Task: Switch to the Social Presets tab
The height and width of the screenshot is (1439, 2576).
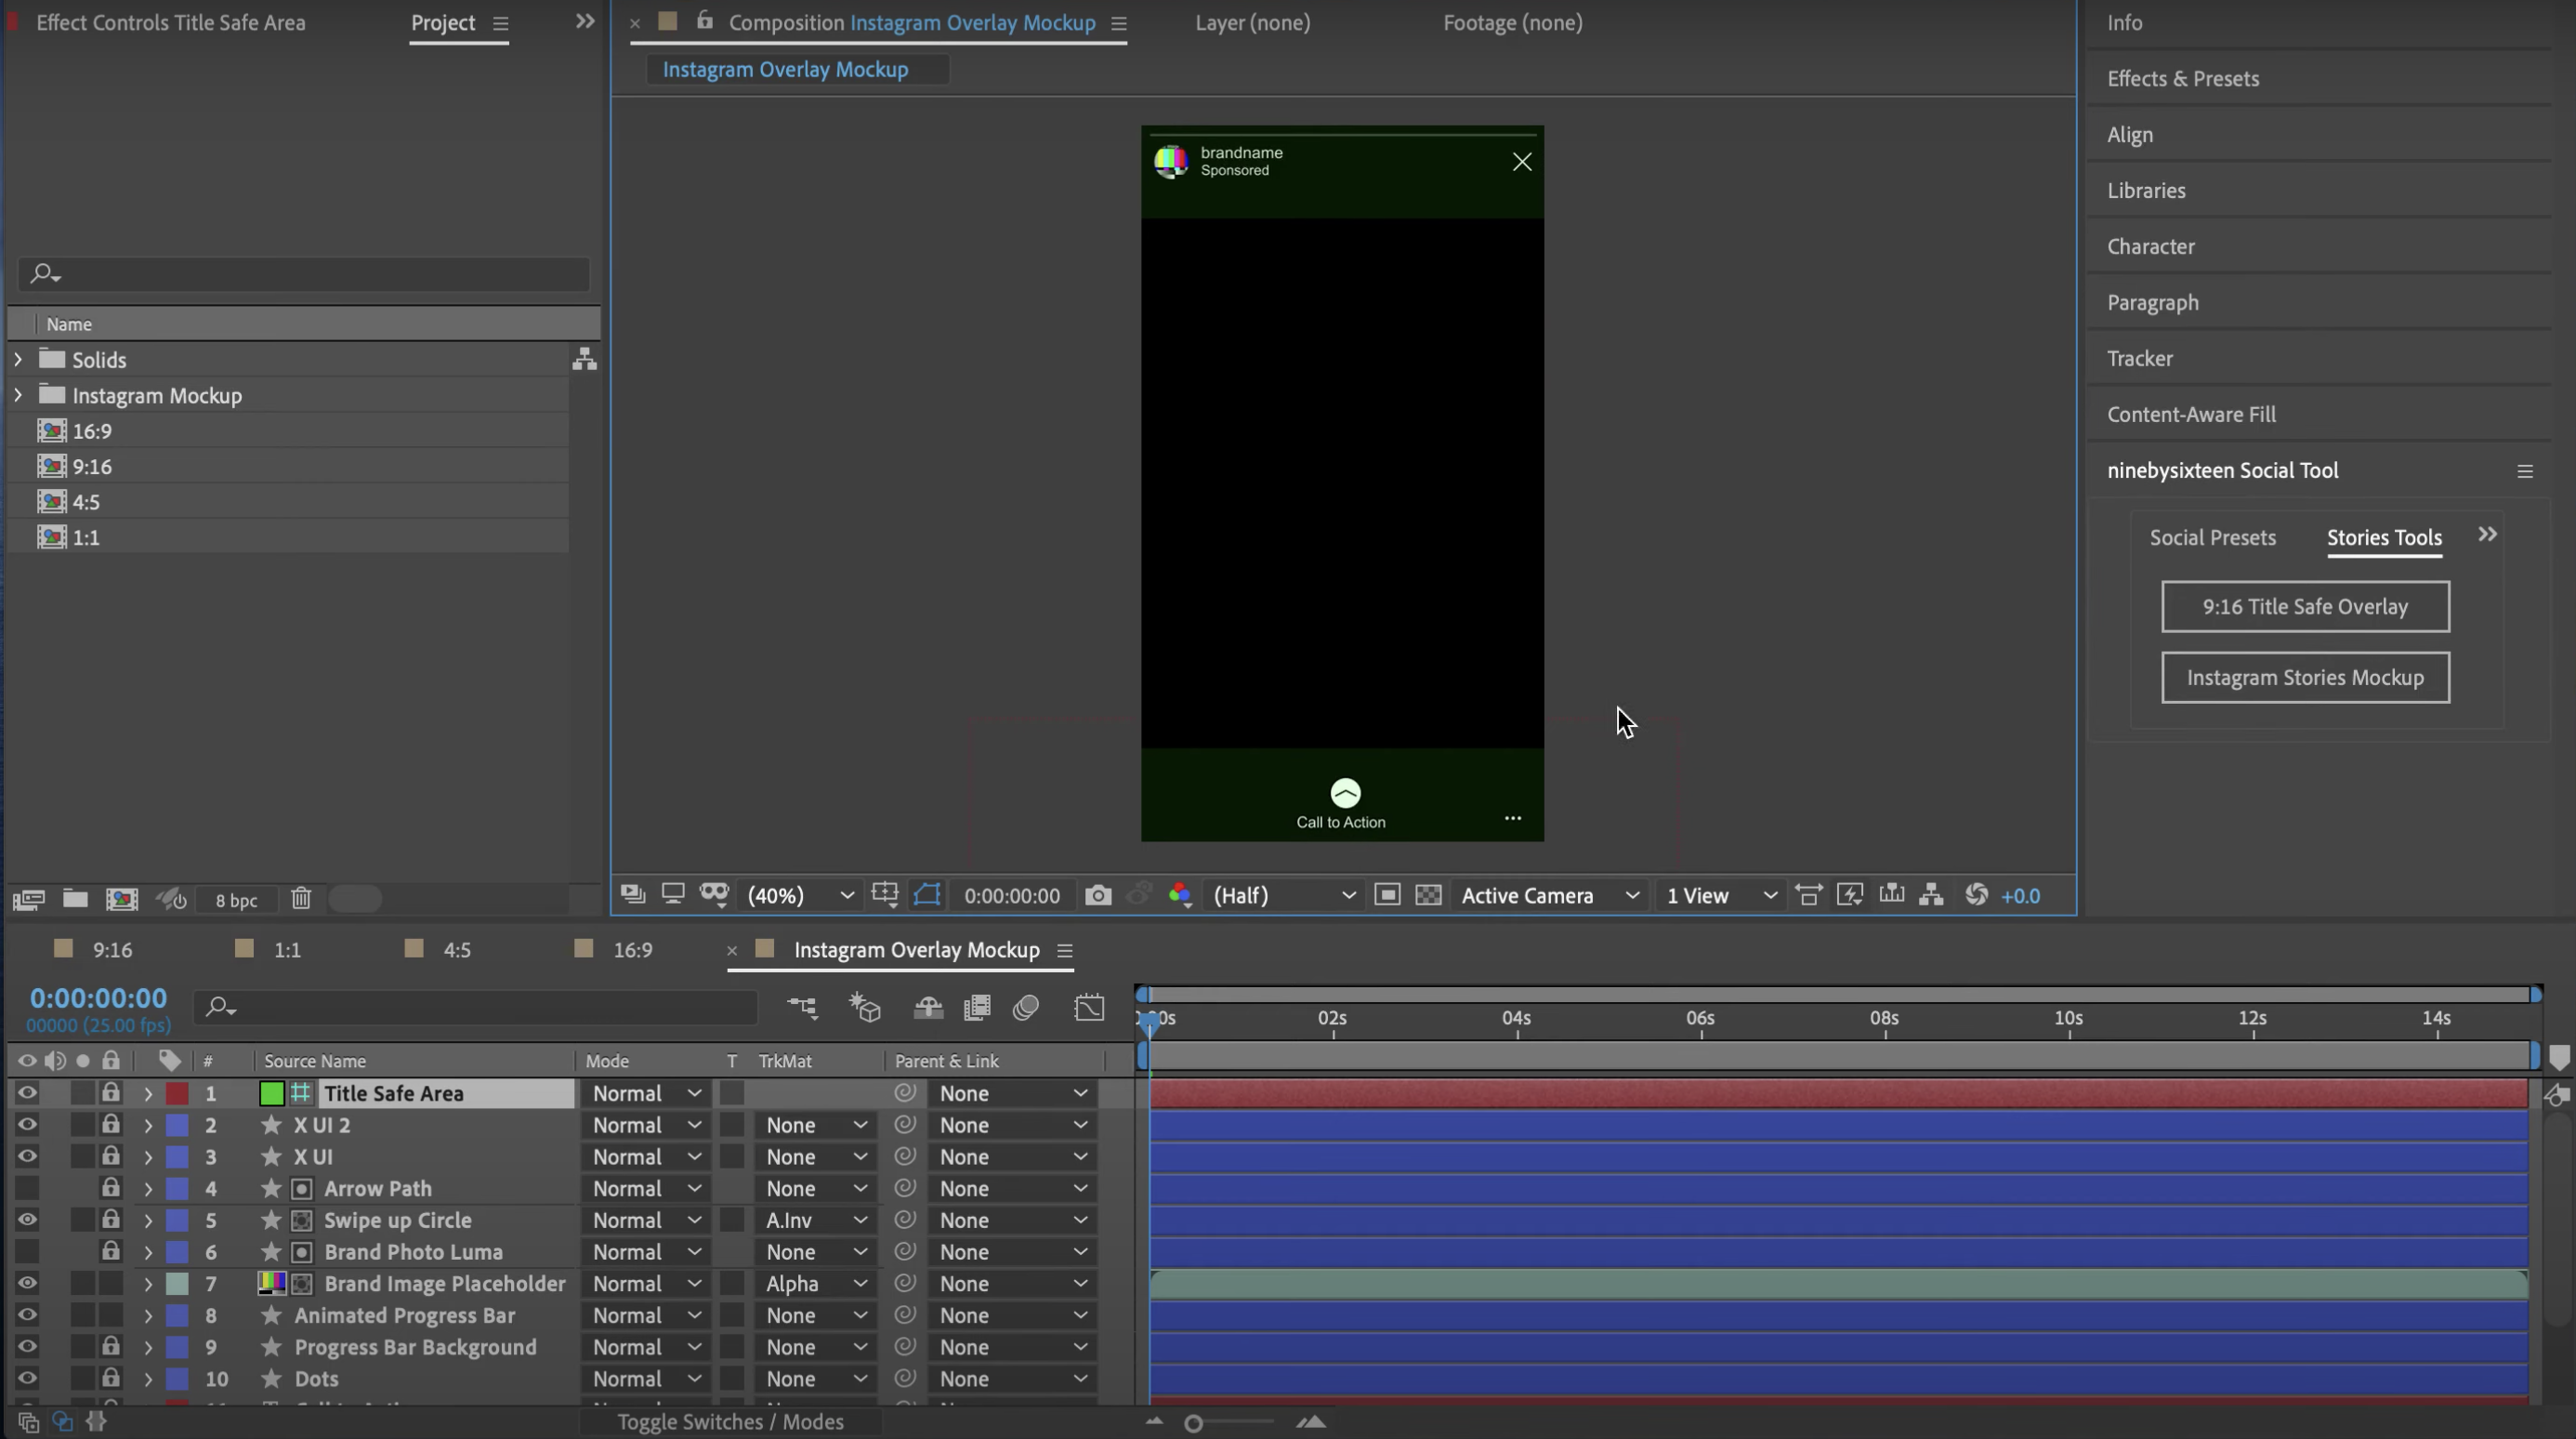Action: coord(2212,538)
